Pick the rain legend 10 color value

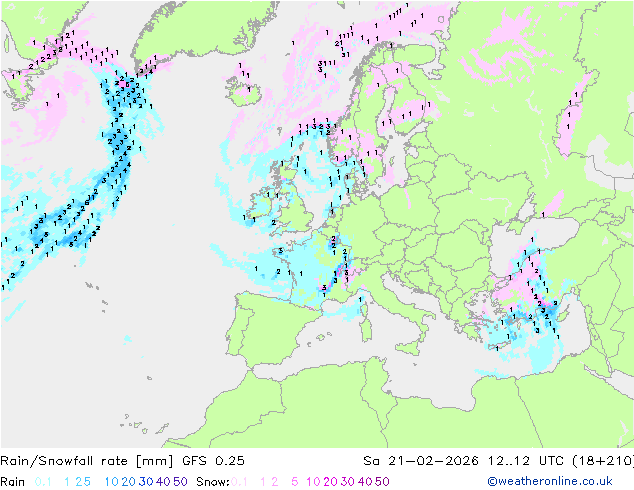(111, 482)
